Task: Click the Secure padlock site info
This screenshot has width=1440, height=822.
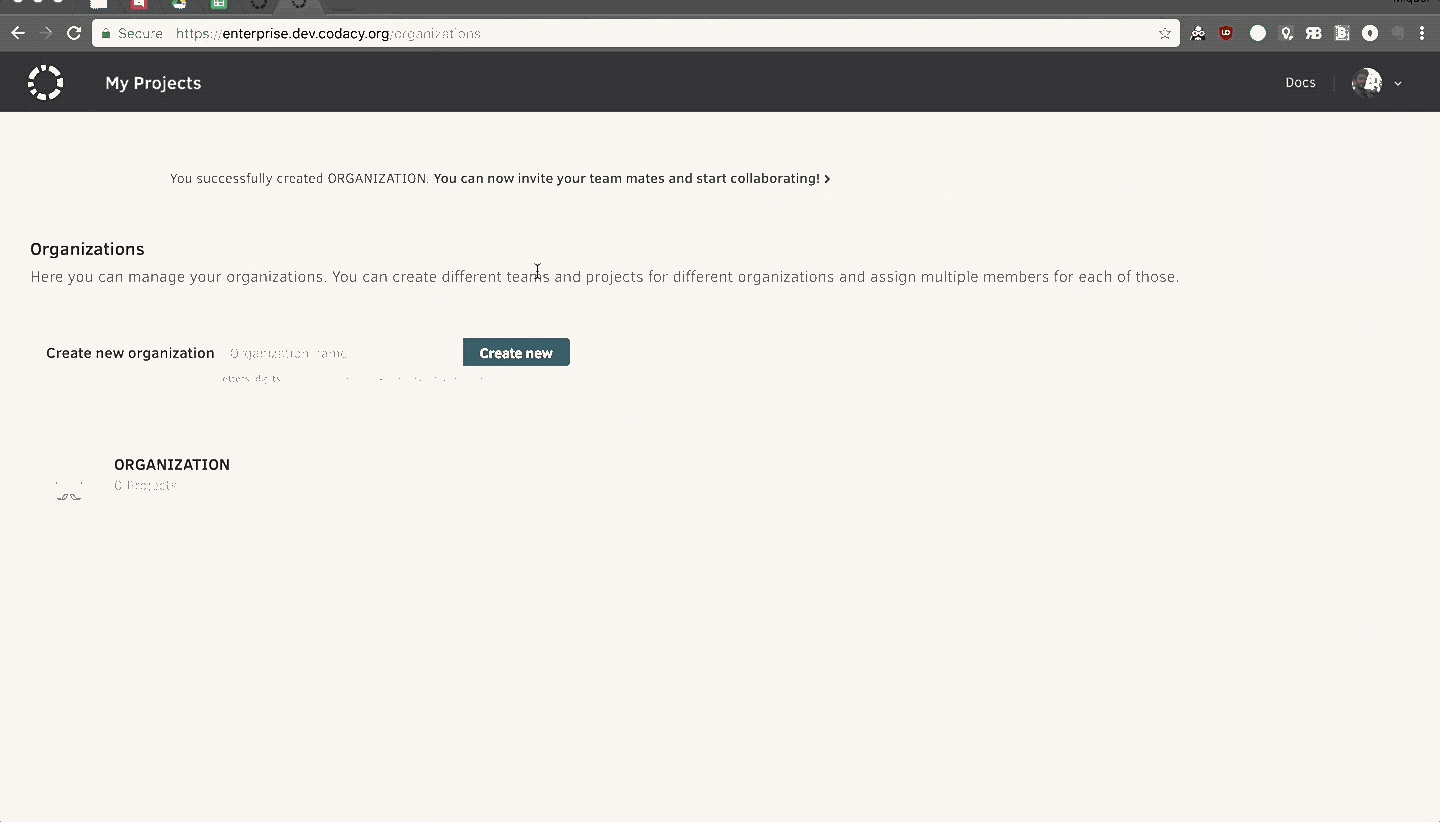Action: pos(132,33)
